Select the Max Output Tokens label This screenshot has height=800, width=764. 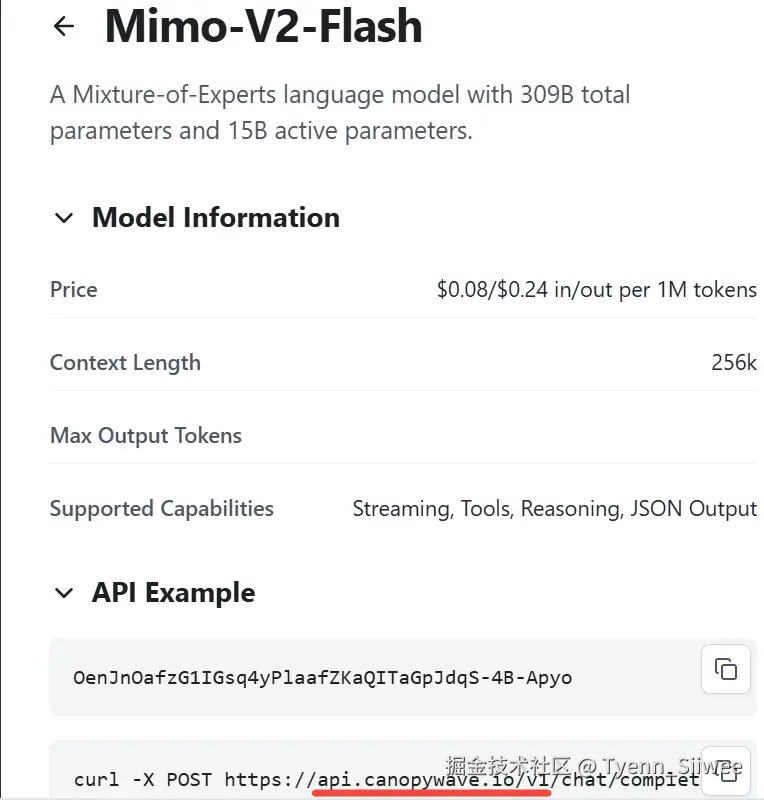(x=146, y=436)
